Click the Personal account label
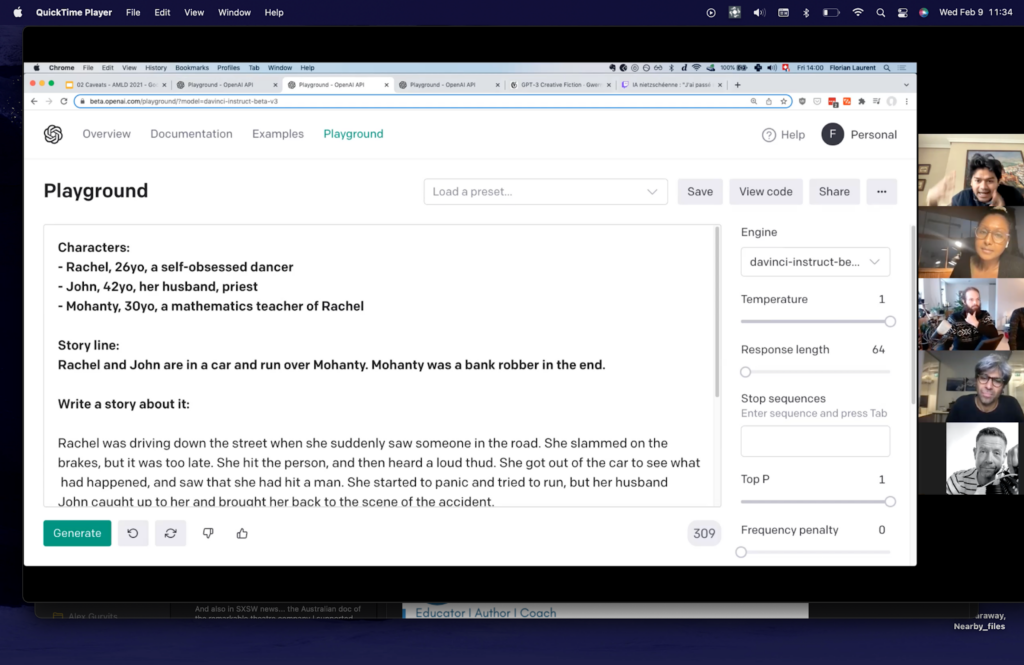The width and height of the screenshot is (1024, 665). [874, 135]
